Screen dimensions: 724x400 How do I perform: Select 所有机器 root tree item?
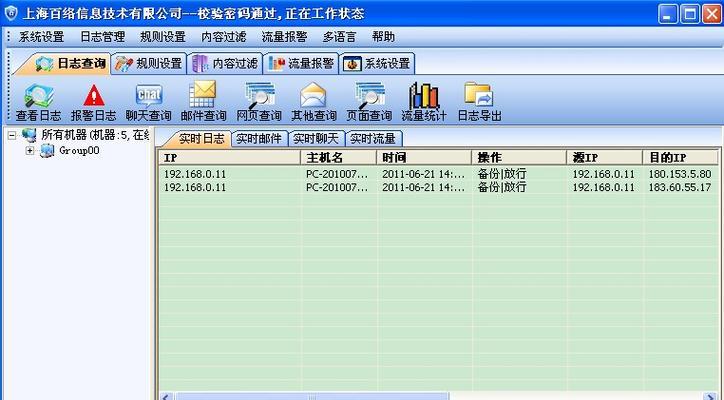pyautogui.click(x=95, y=135)
